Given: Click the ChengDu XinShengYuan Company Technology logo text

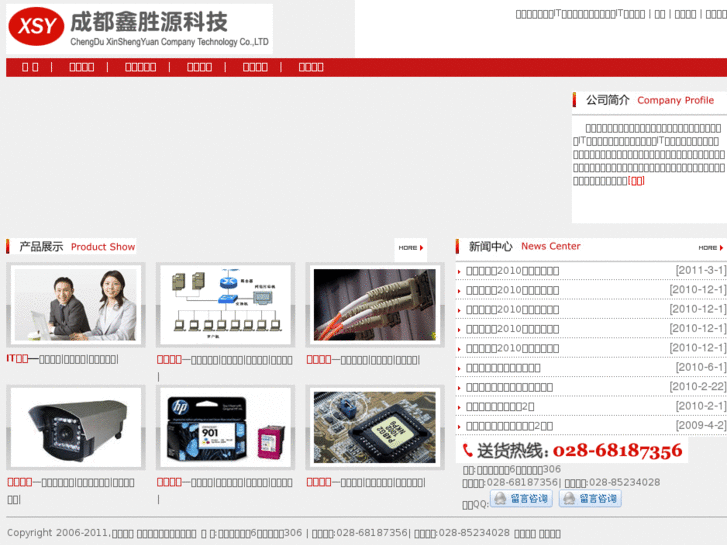Looking at the screenshot, I should click(169, 42).
